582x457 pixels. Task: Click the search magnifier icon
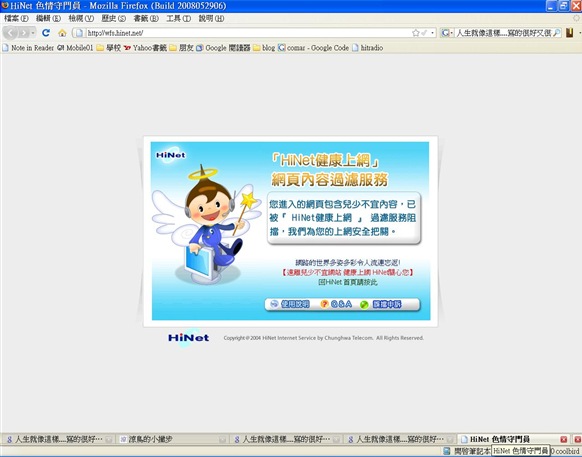point(557,33)
